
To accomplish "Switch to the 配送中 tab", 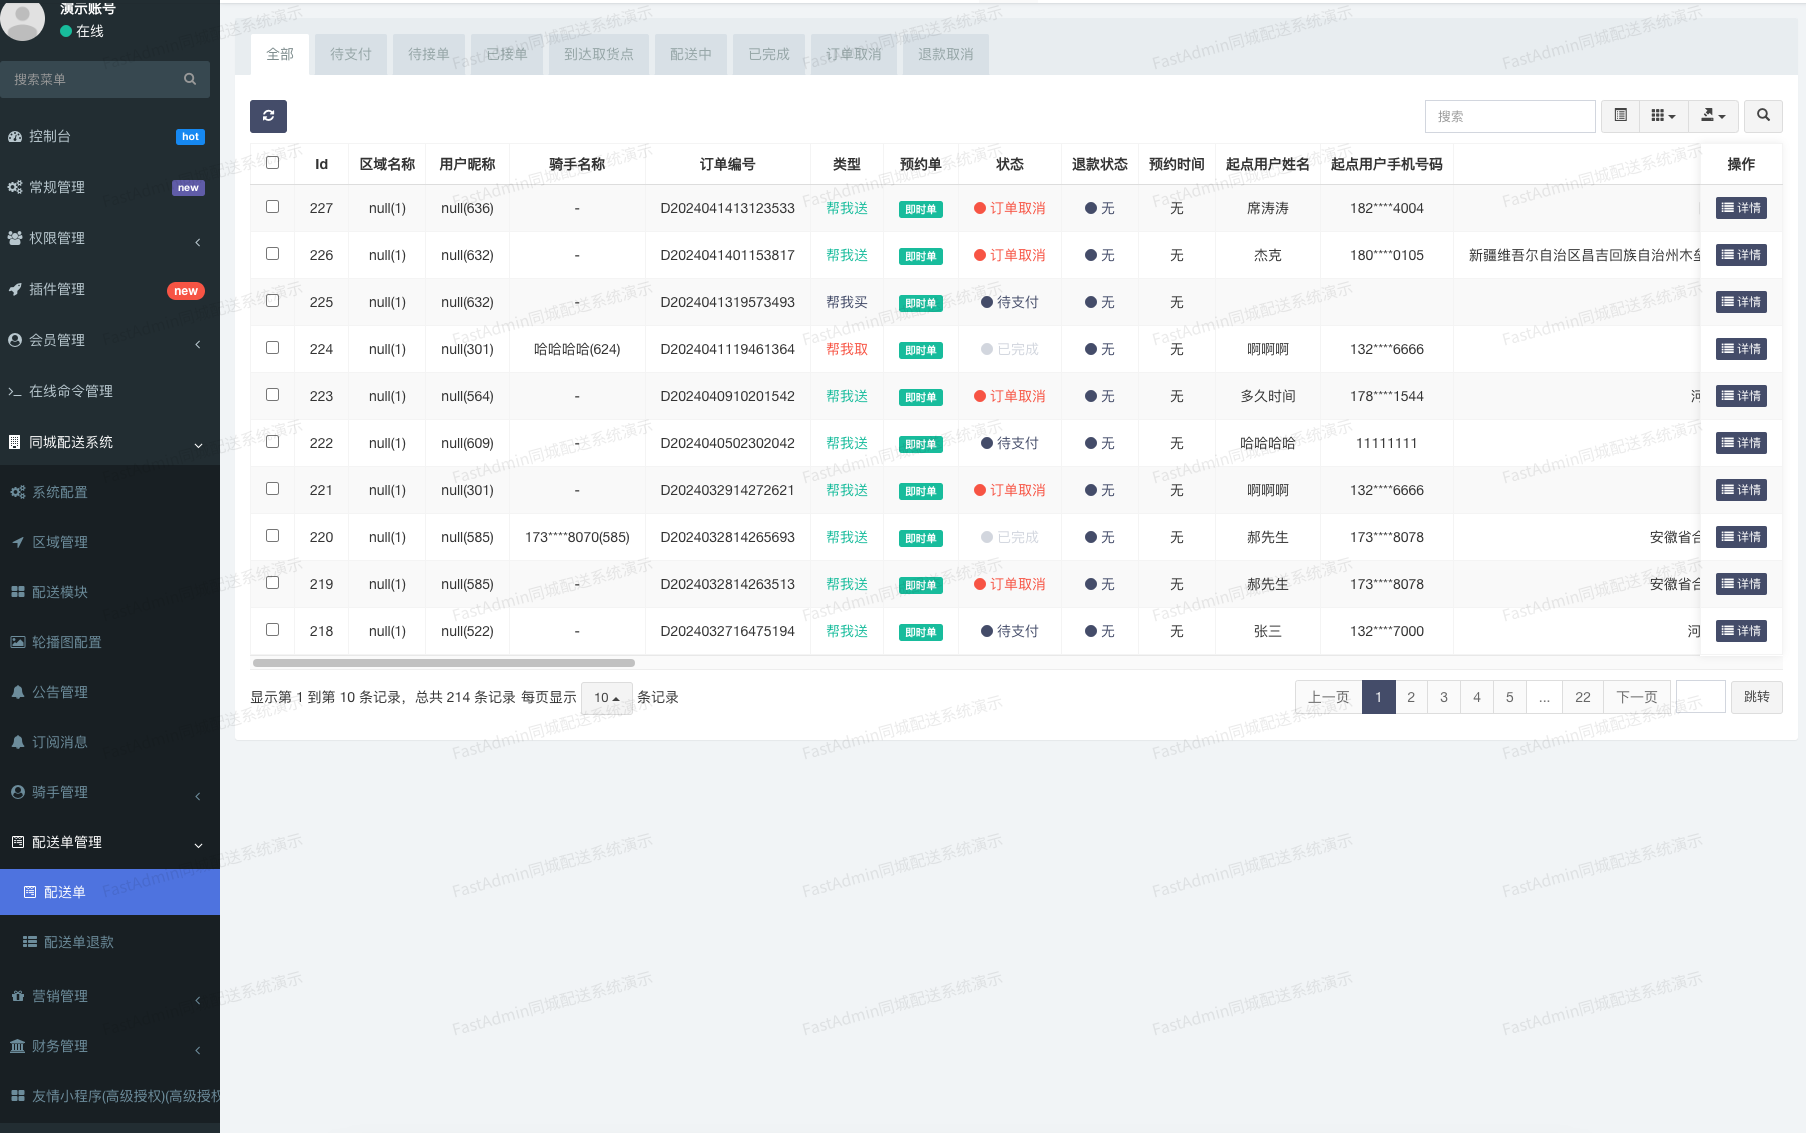I will tap(690, 54).
